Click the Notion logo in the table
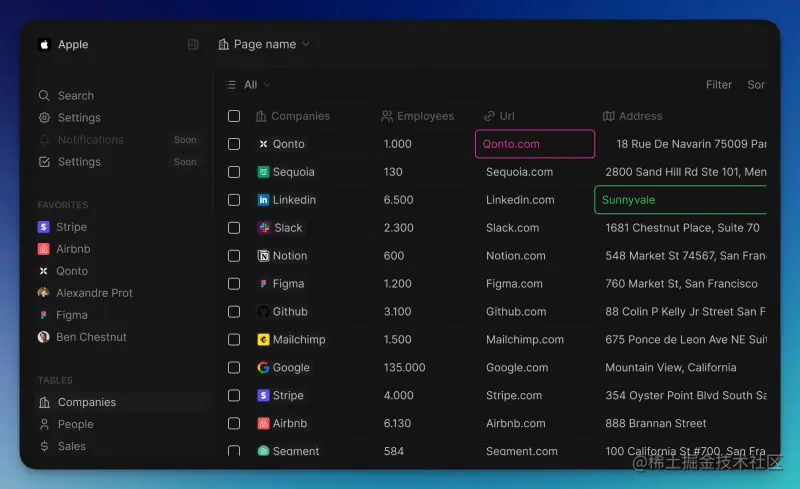 263,256
